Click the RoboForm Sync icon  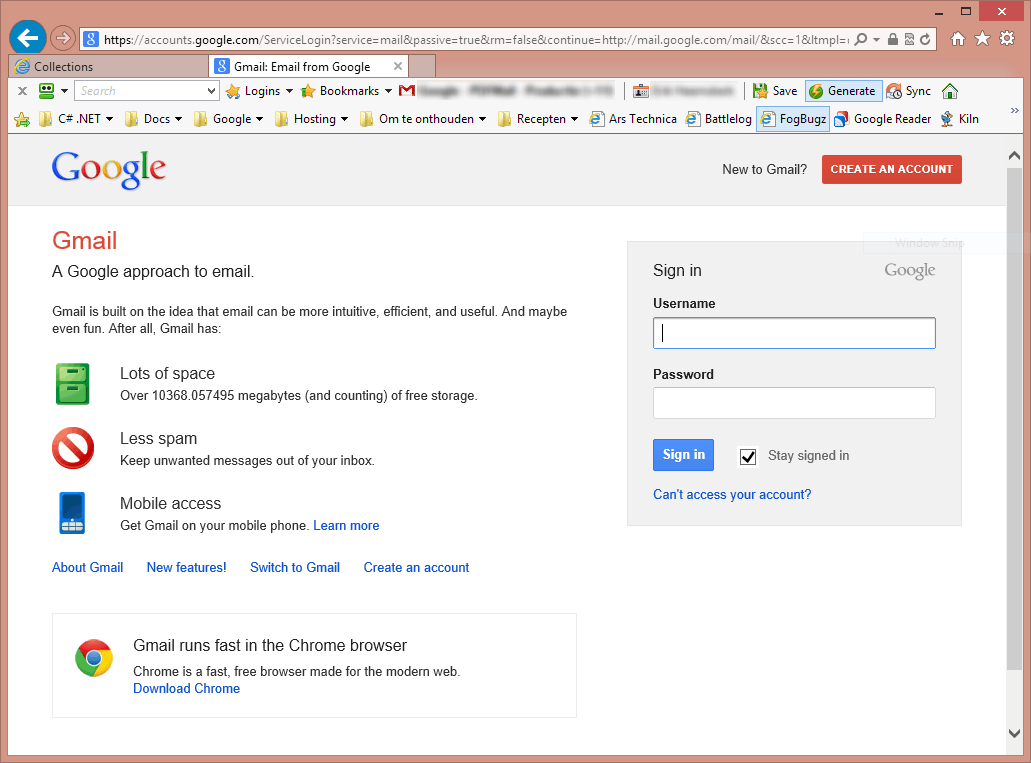pyautogui.click(x=908, y=91)
